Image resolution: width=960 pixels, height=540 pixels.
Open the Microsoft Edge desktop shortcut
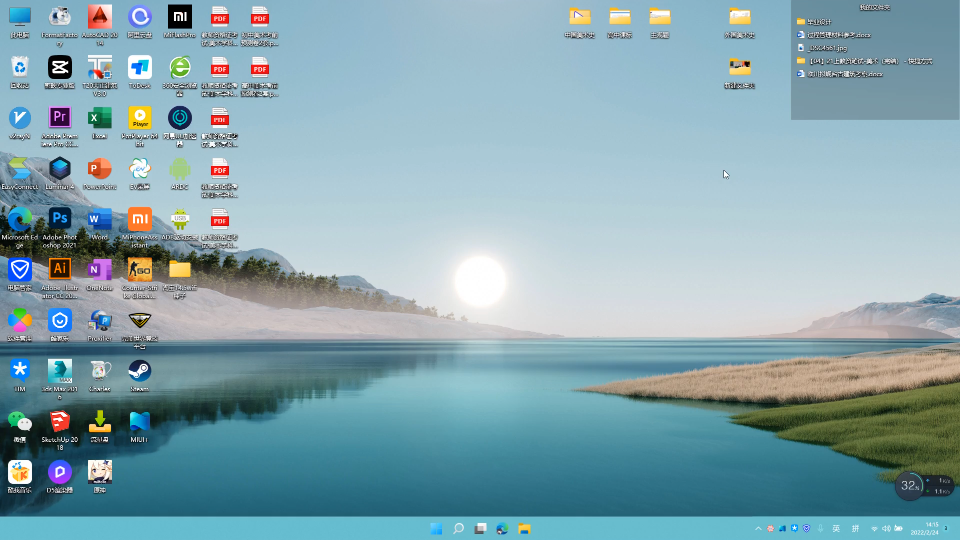(x=20, y=228)
